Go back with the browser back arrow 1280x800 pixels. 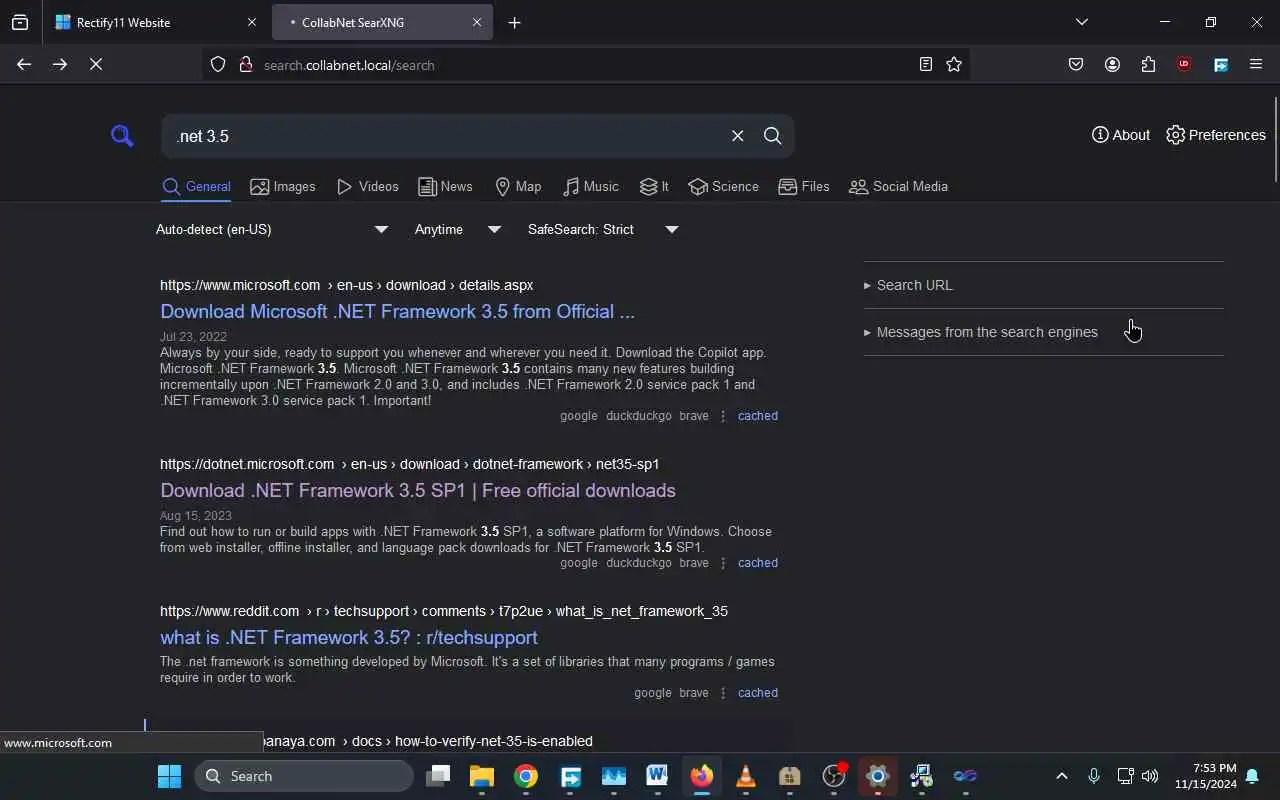click(24, 64)
